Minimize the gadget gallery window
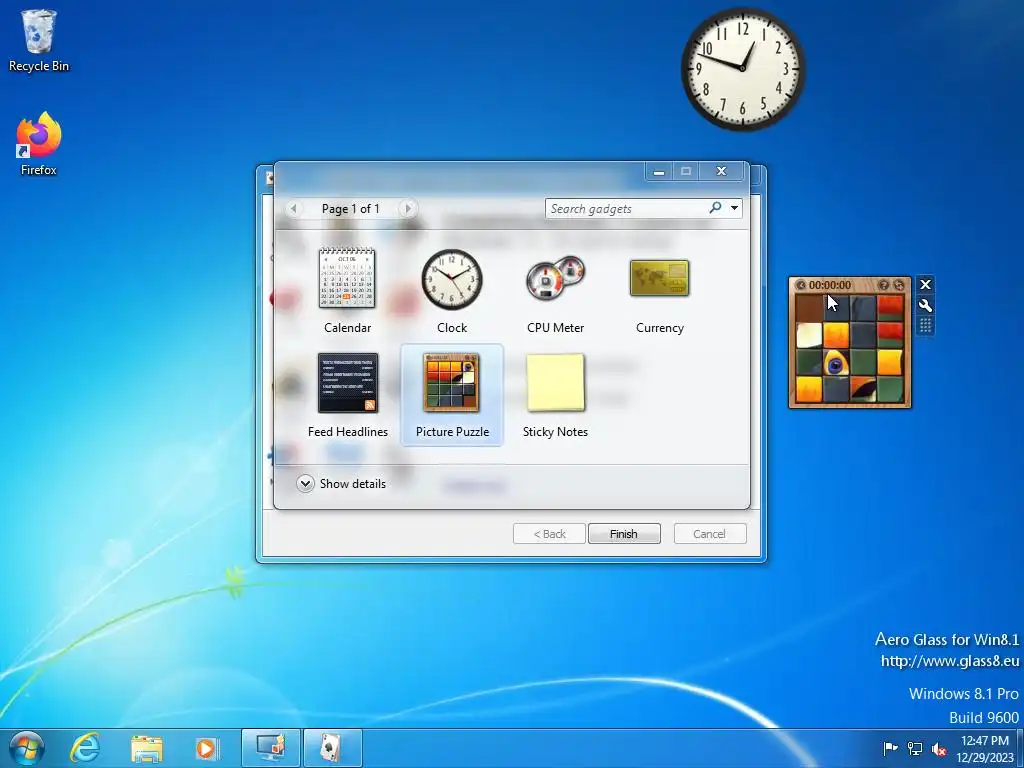 (x=659, y=171)
